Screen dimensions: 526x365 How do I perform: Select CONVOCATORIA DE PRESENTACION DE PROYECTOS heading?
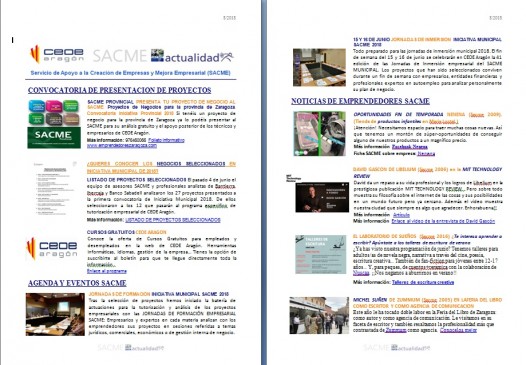pyautogui.click(x=119, y=90)
